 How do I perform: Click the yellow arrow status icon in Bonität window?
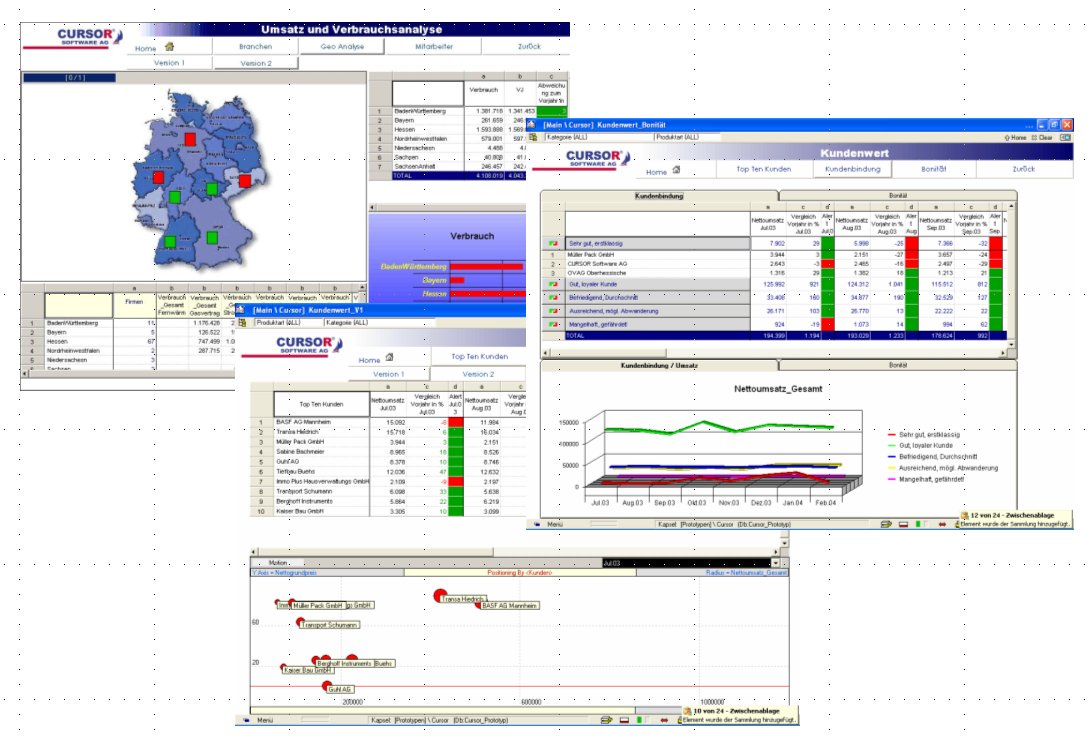point(886,524)
